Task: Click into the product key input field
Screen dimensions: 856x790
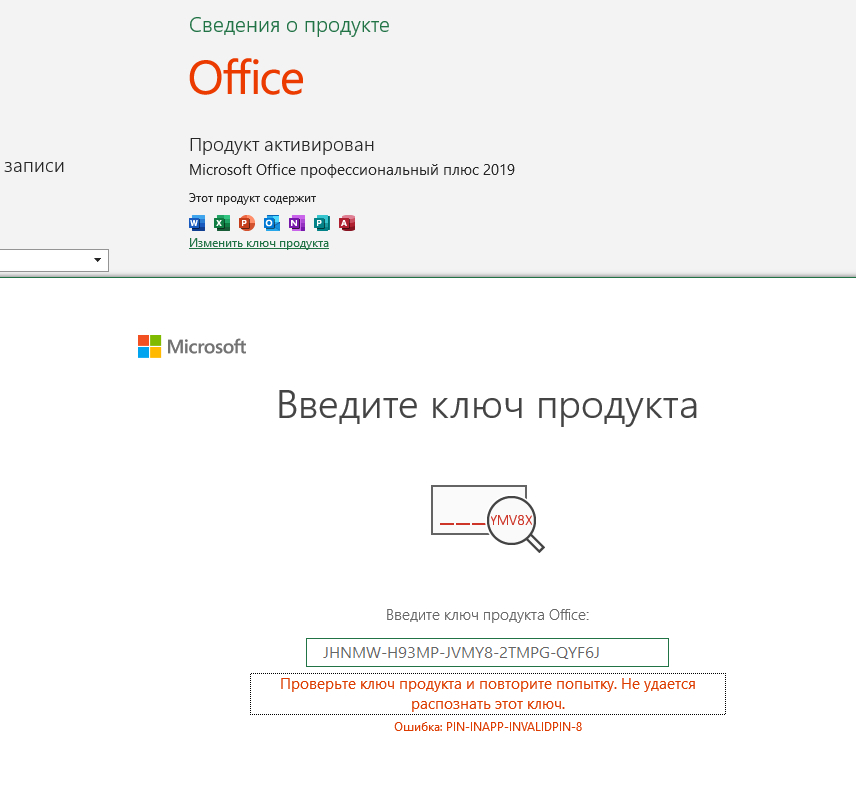Action: click(487, 653)
